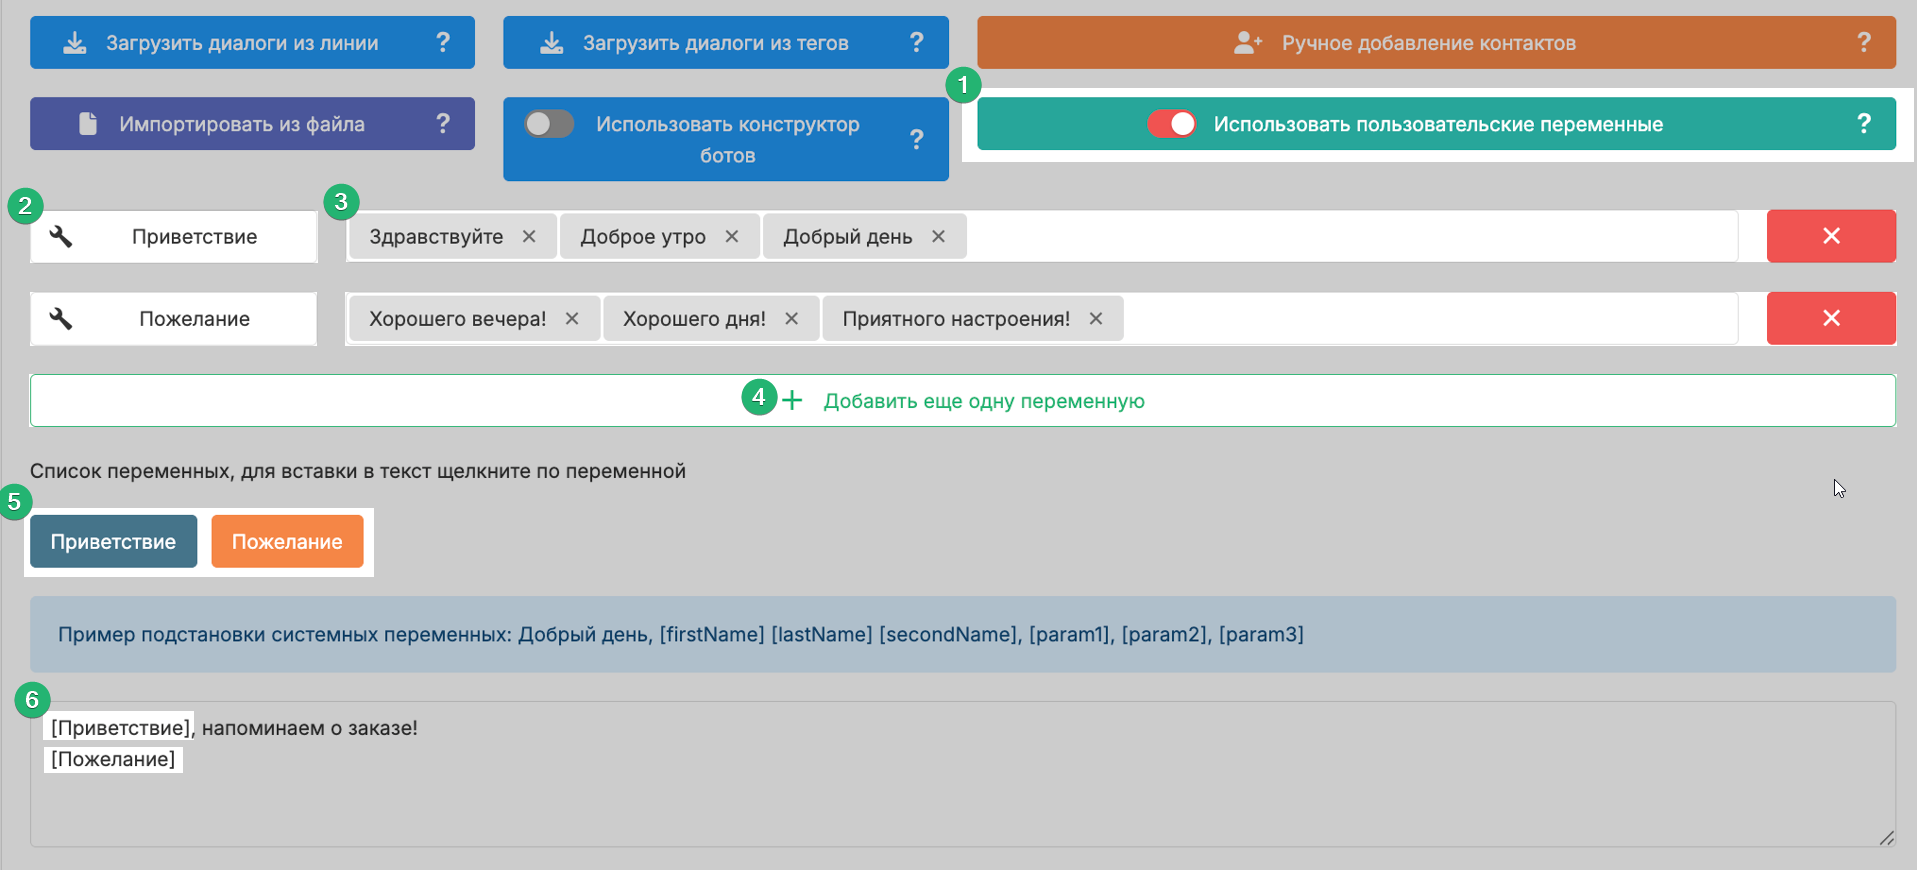Image resolution: width=1917 pixels, height=870 pixels.
Task: Remove the 'Приятного настроения!' tag
Action: (x=1096, y=318)
